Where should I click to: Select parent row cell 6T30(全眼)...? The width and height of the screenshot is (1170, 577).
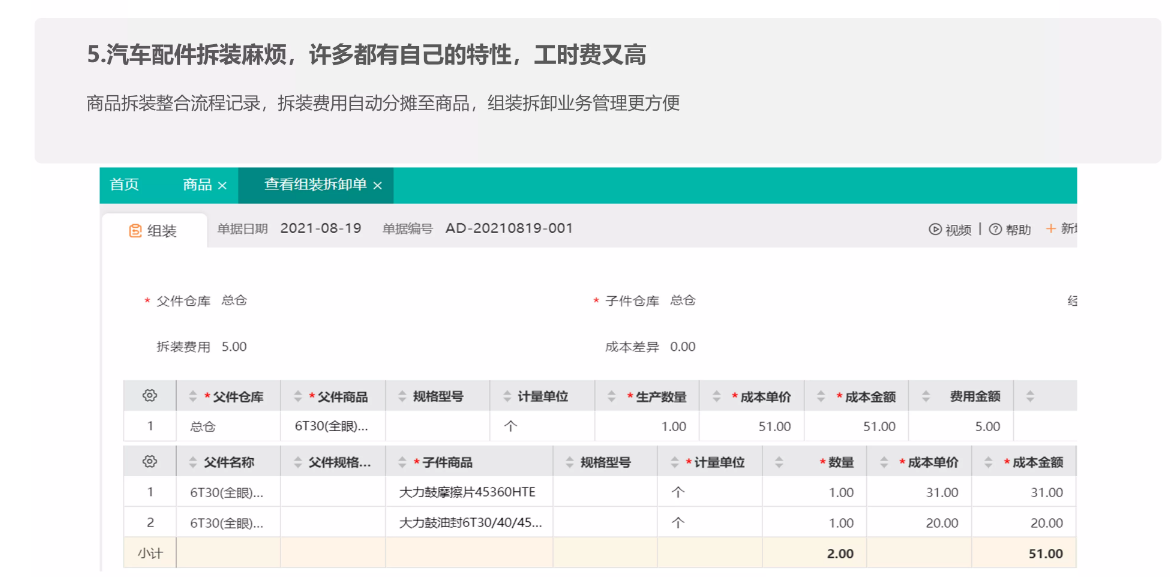[x=333, y=426]
